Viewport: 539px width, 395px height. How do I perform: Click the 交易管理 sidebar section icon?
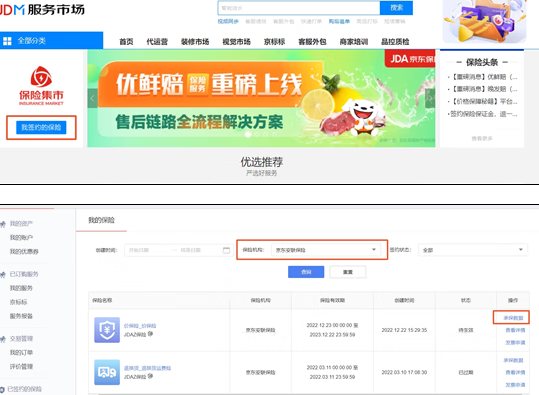click(3, 339)
